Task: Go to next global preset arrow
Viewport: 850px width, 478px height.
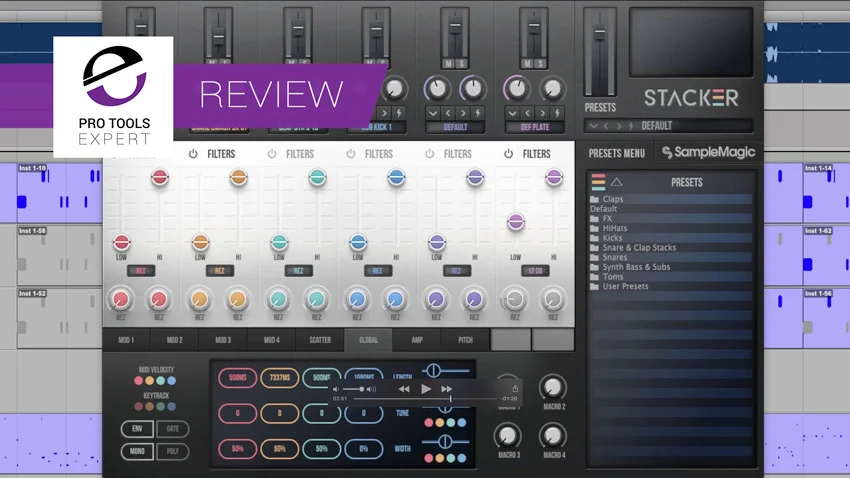Action: point(619,126)
